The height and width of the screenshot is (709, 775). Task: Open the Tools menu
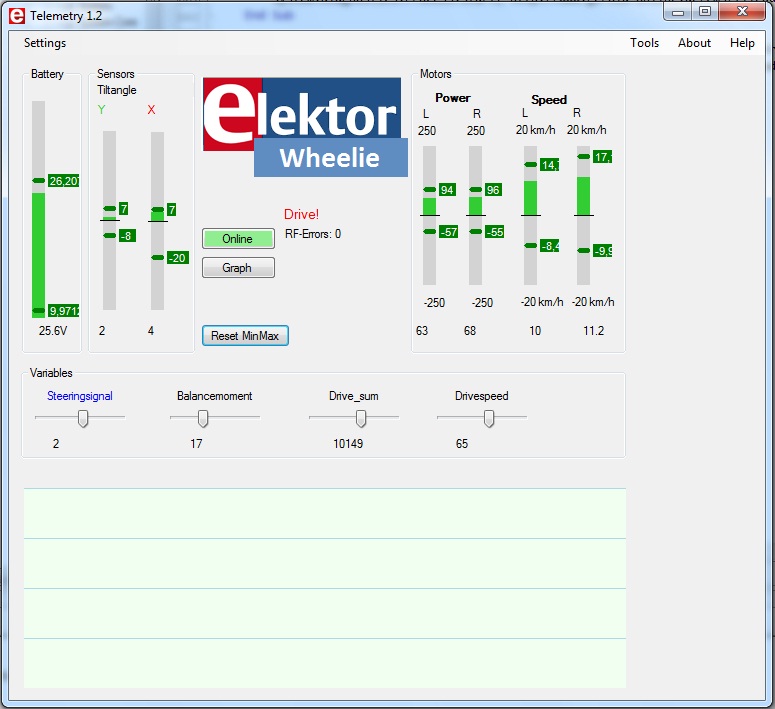644,43
